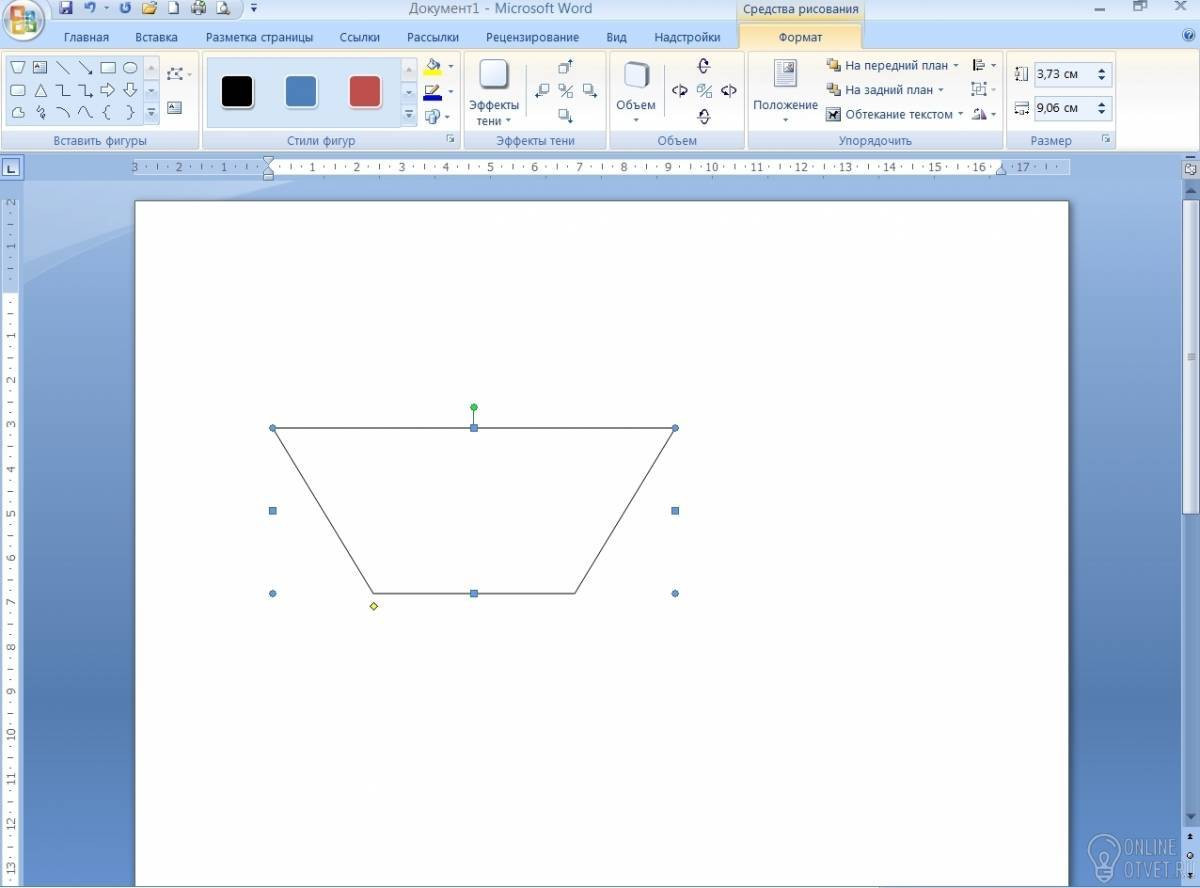The image size is (1200, 888).
Task: Click the shape fill paint bucket icon
Action: click(x=433, y=66)
